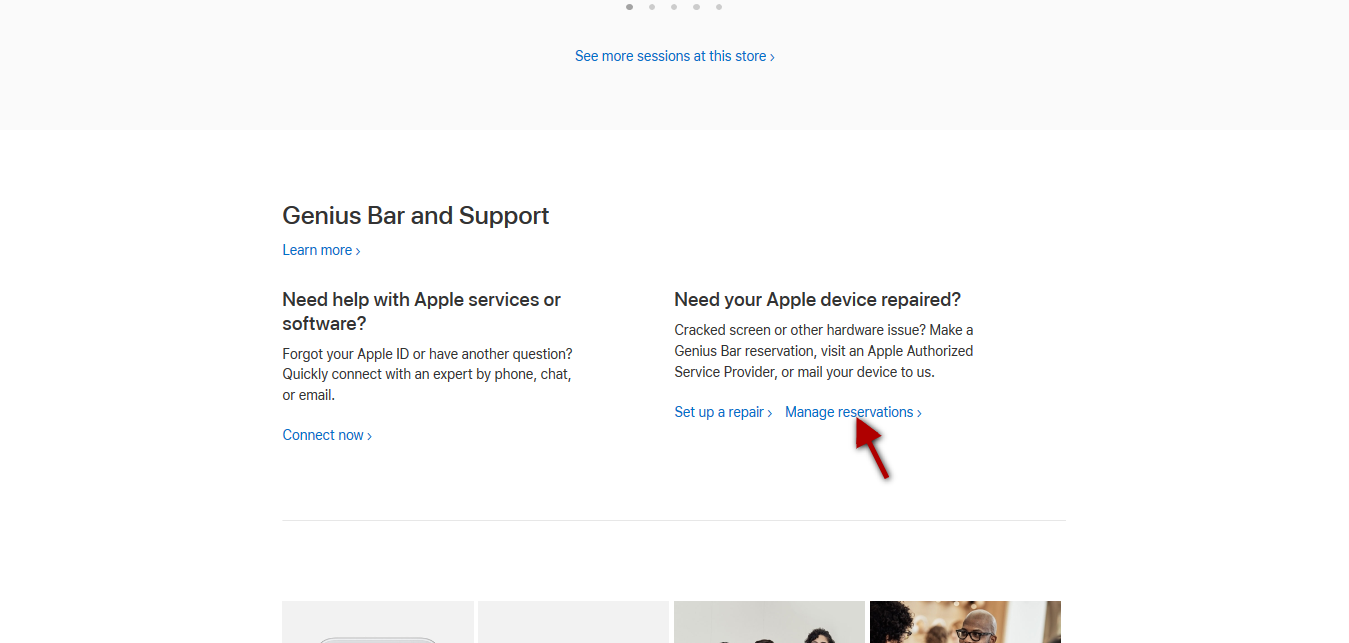The height and width of the screenshot is (643, 1349).
Task: Click the Need your Apple device repaired heading
Action: click(x=817, y=300)
